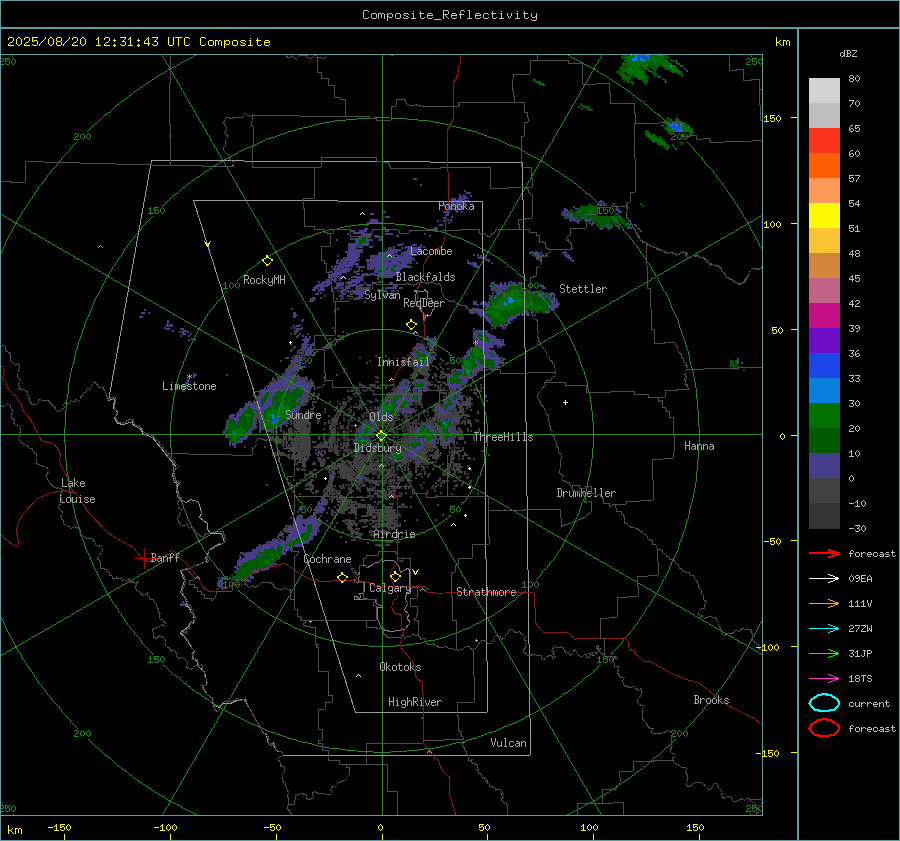Viewport: 900px width, 841px height.
Task: Click the Okotoks label
Action: coord(400,667)
